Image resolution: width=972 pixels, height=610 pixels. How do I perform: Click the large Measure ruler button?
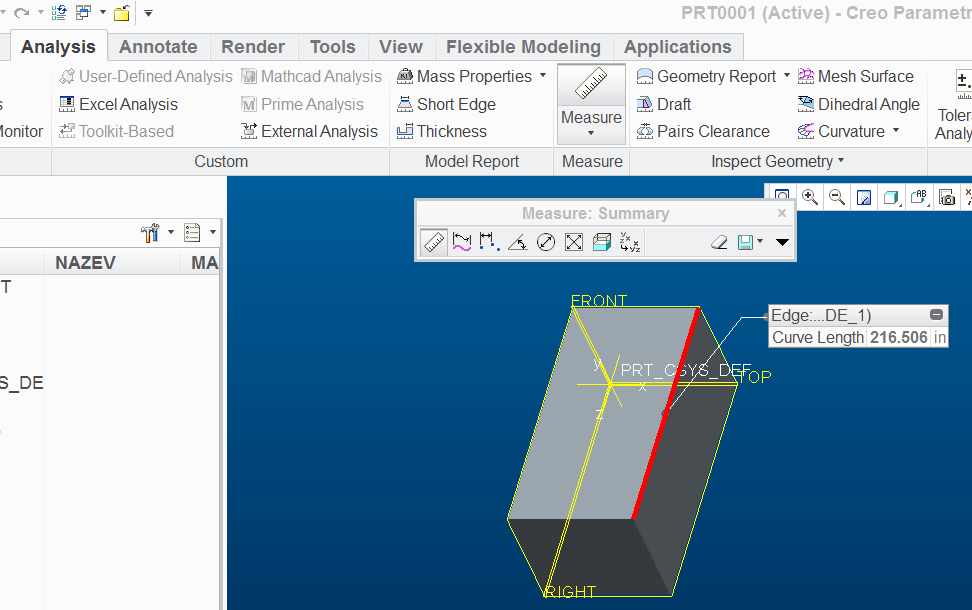(x=591, y=85)
